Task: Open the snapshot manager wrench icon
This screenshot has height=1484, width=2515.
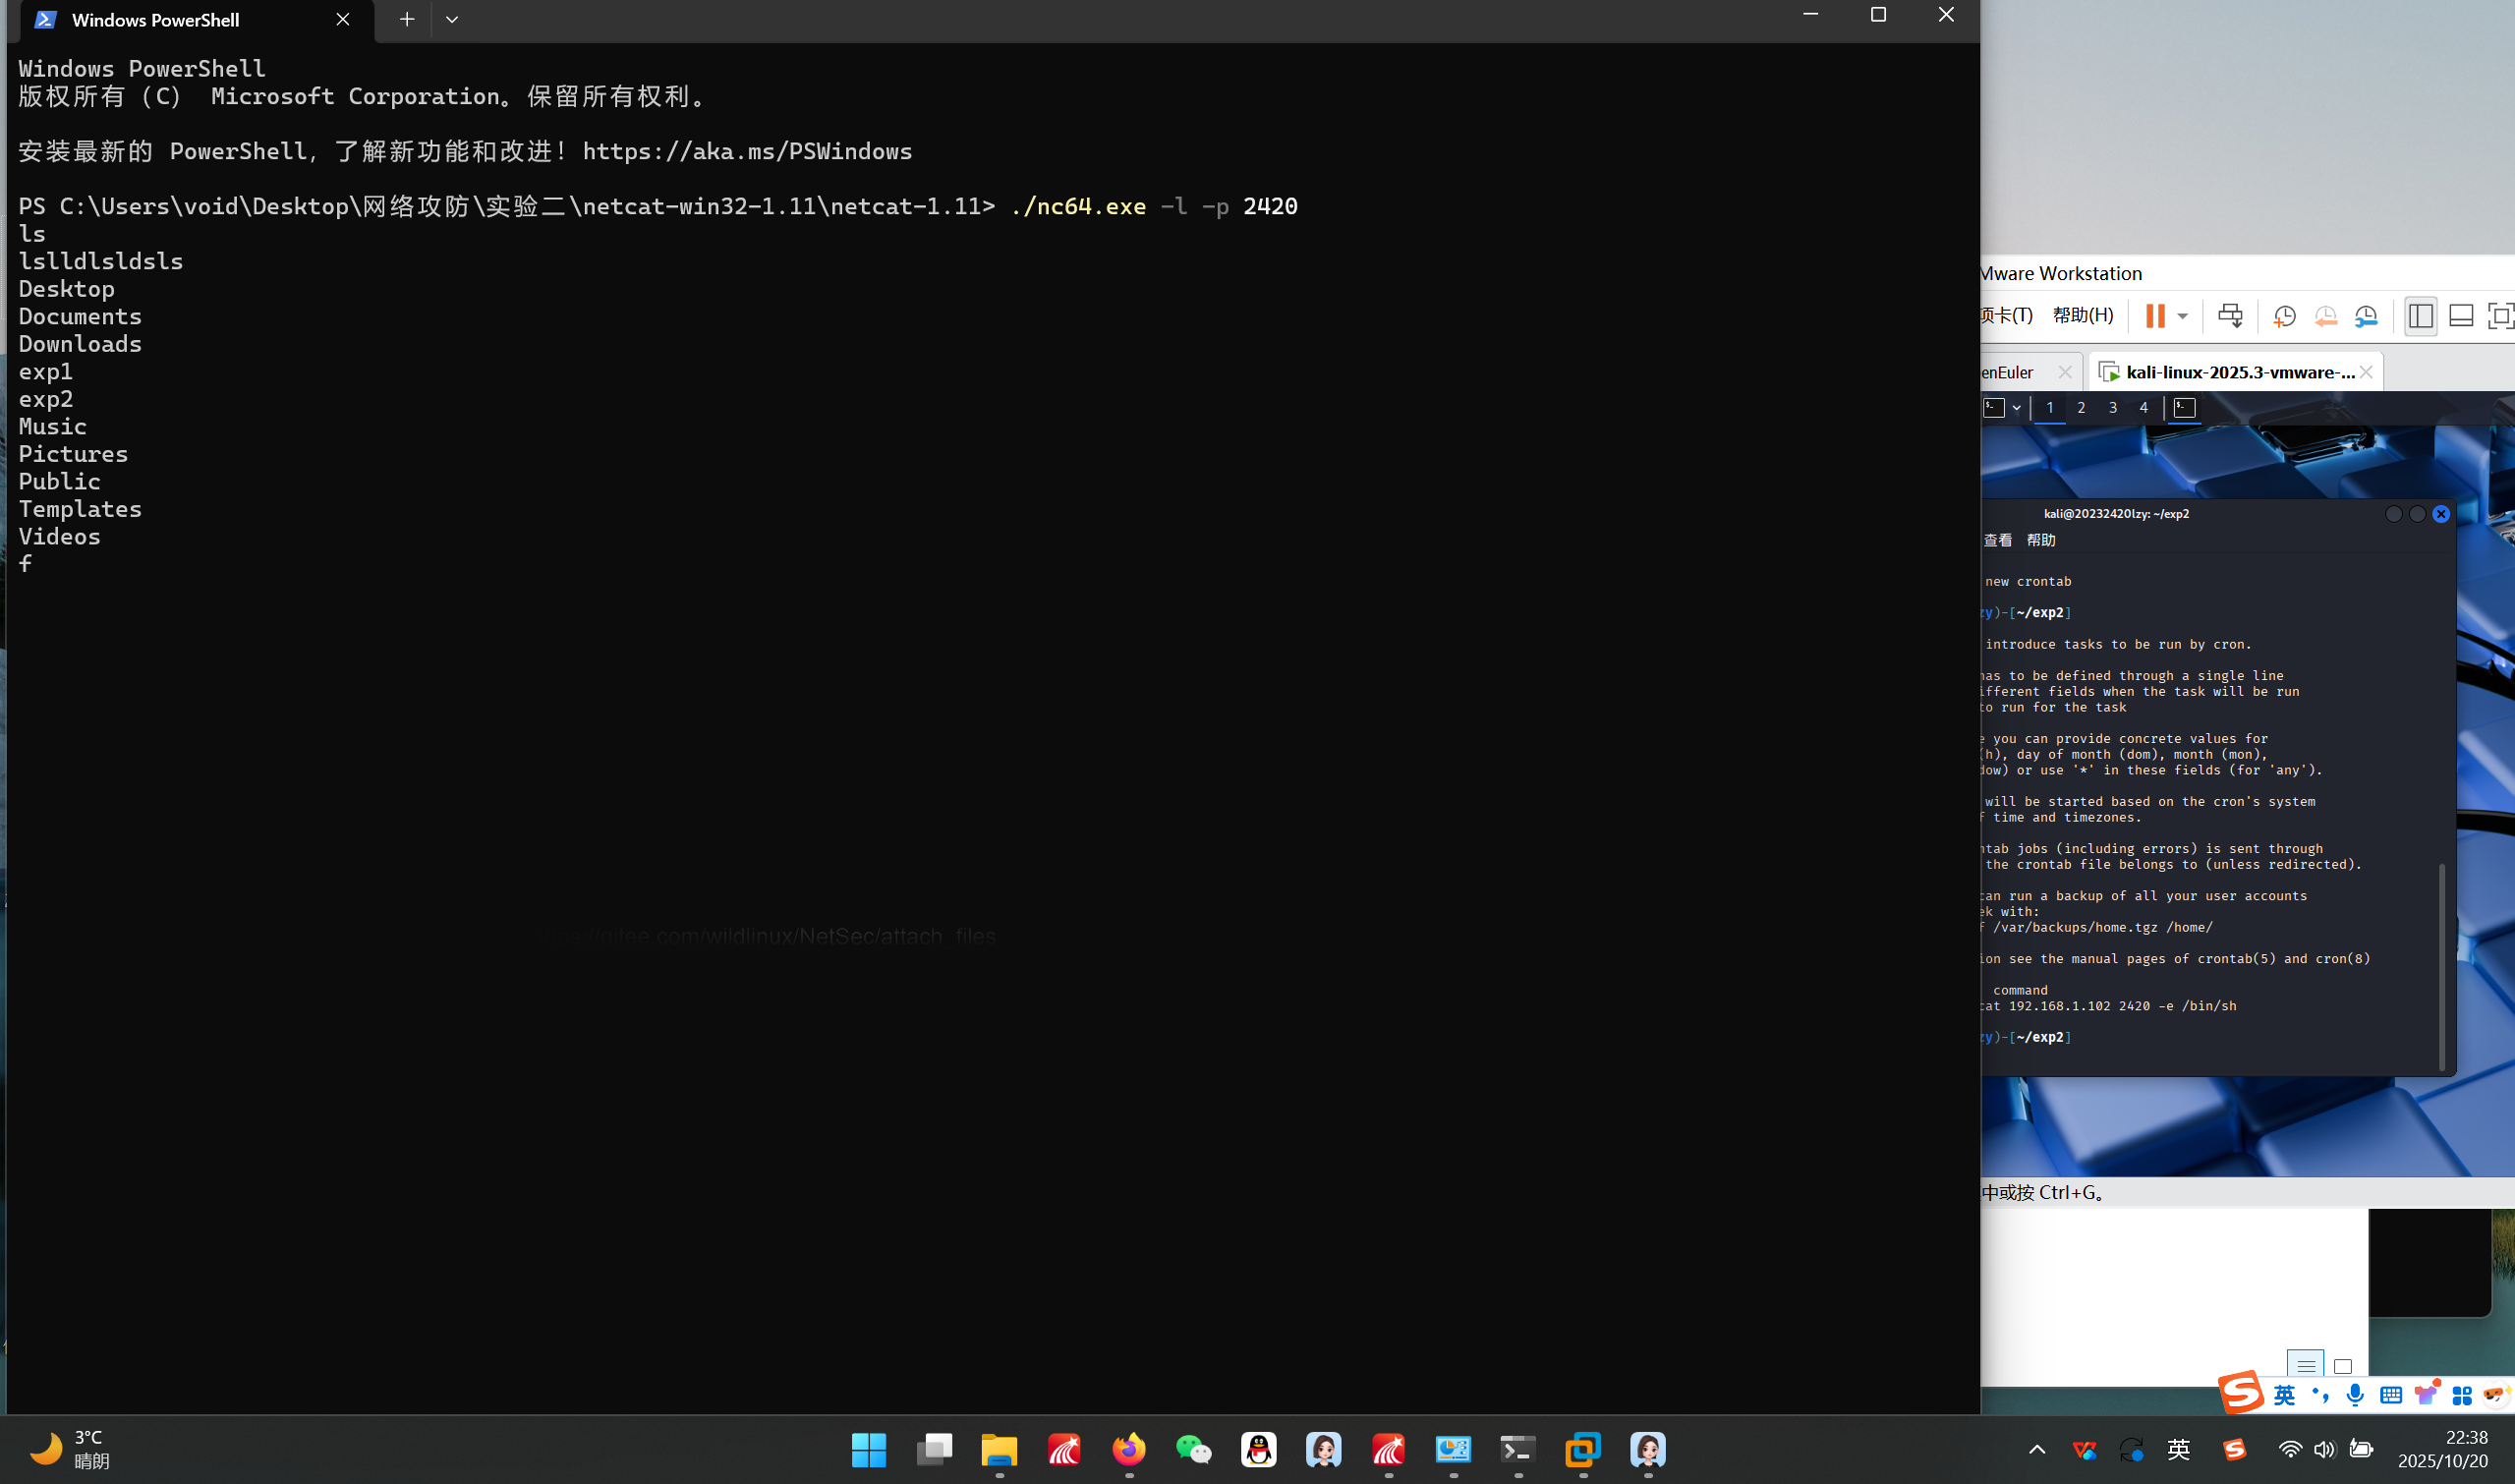Action: click(x=2366, y=316)
